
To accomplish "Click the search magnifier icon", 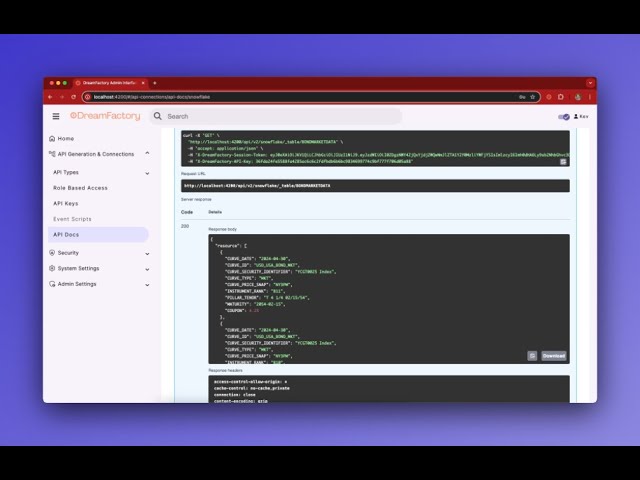I will tap(158, 116).
